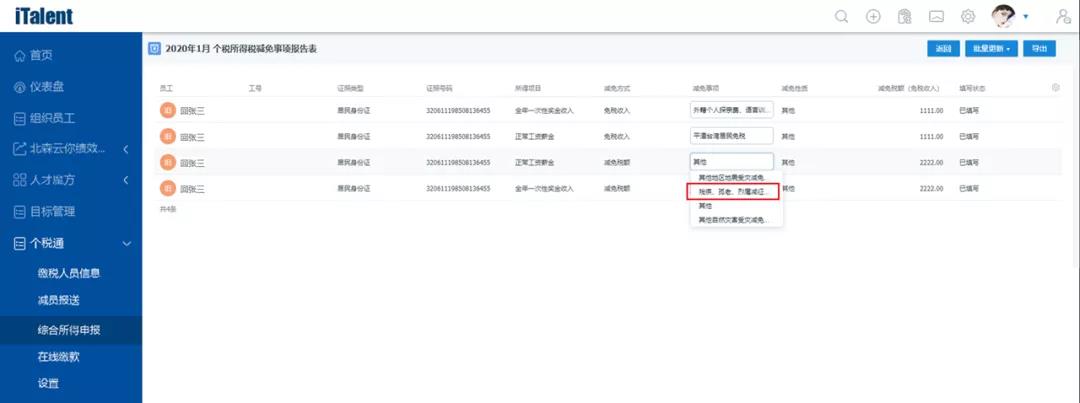Select 残疾、孤老、烈属减征 dropdown option

[x=734, y=191]
